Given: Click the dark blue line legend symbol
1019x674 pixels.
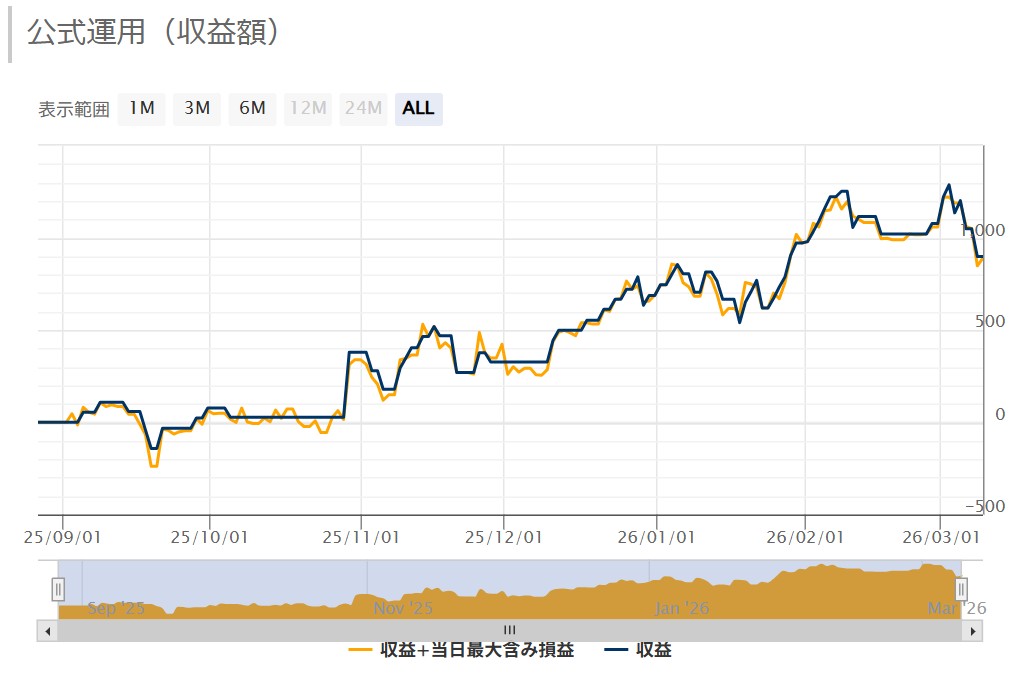Looking at the screenshot, I should [617, 651].
